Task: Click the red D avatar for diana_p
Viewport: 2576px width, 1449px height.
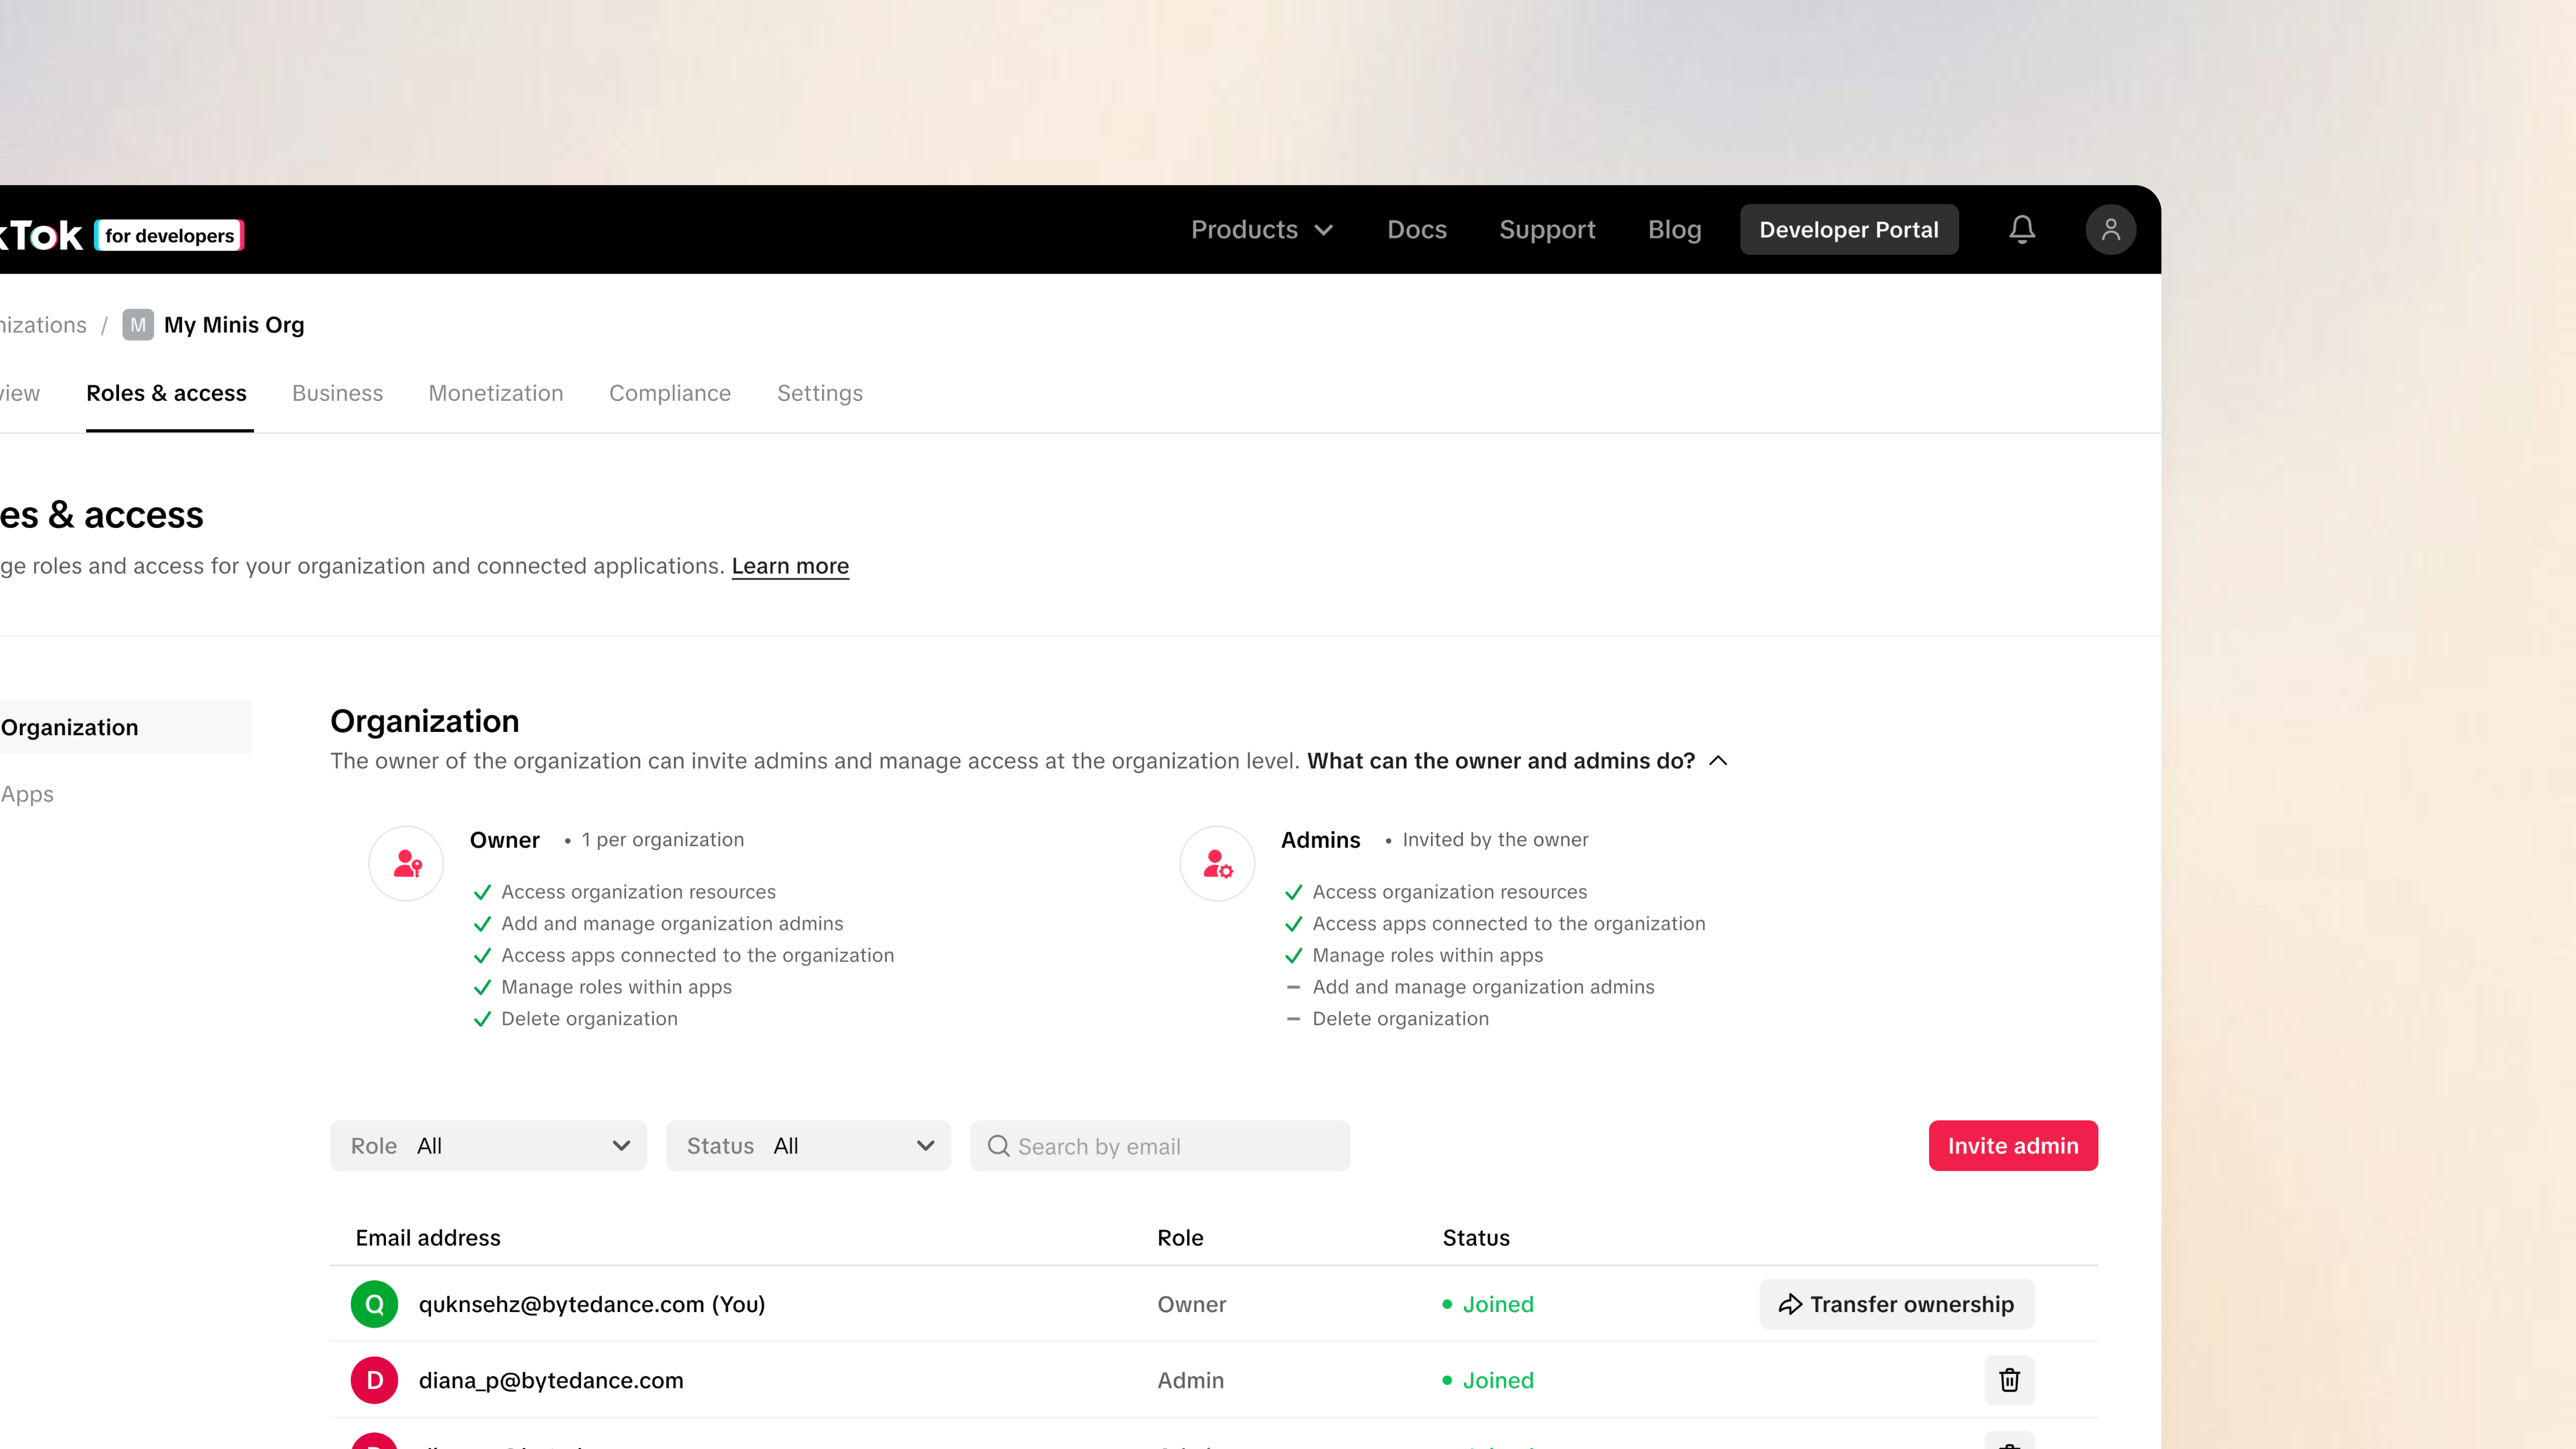Action: click(x=374, y=1380)
